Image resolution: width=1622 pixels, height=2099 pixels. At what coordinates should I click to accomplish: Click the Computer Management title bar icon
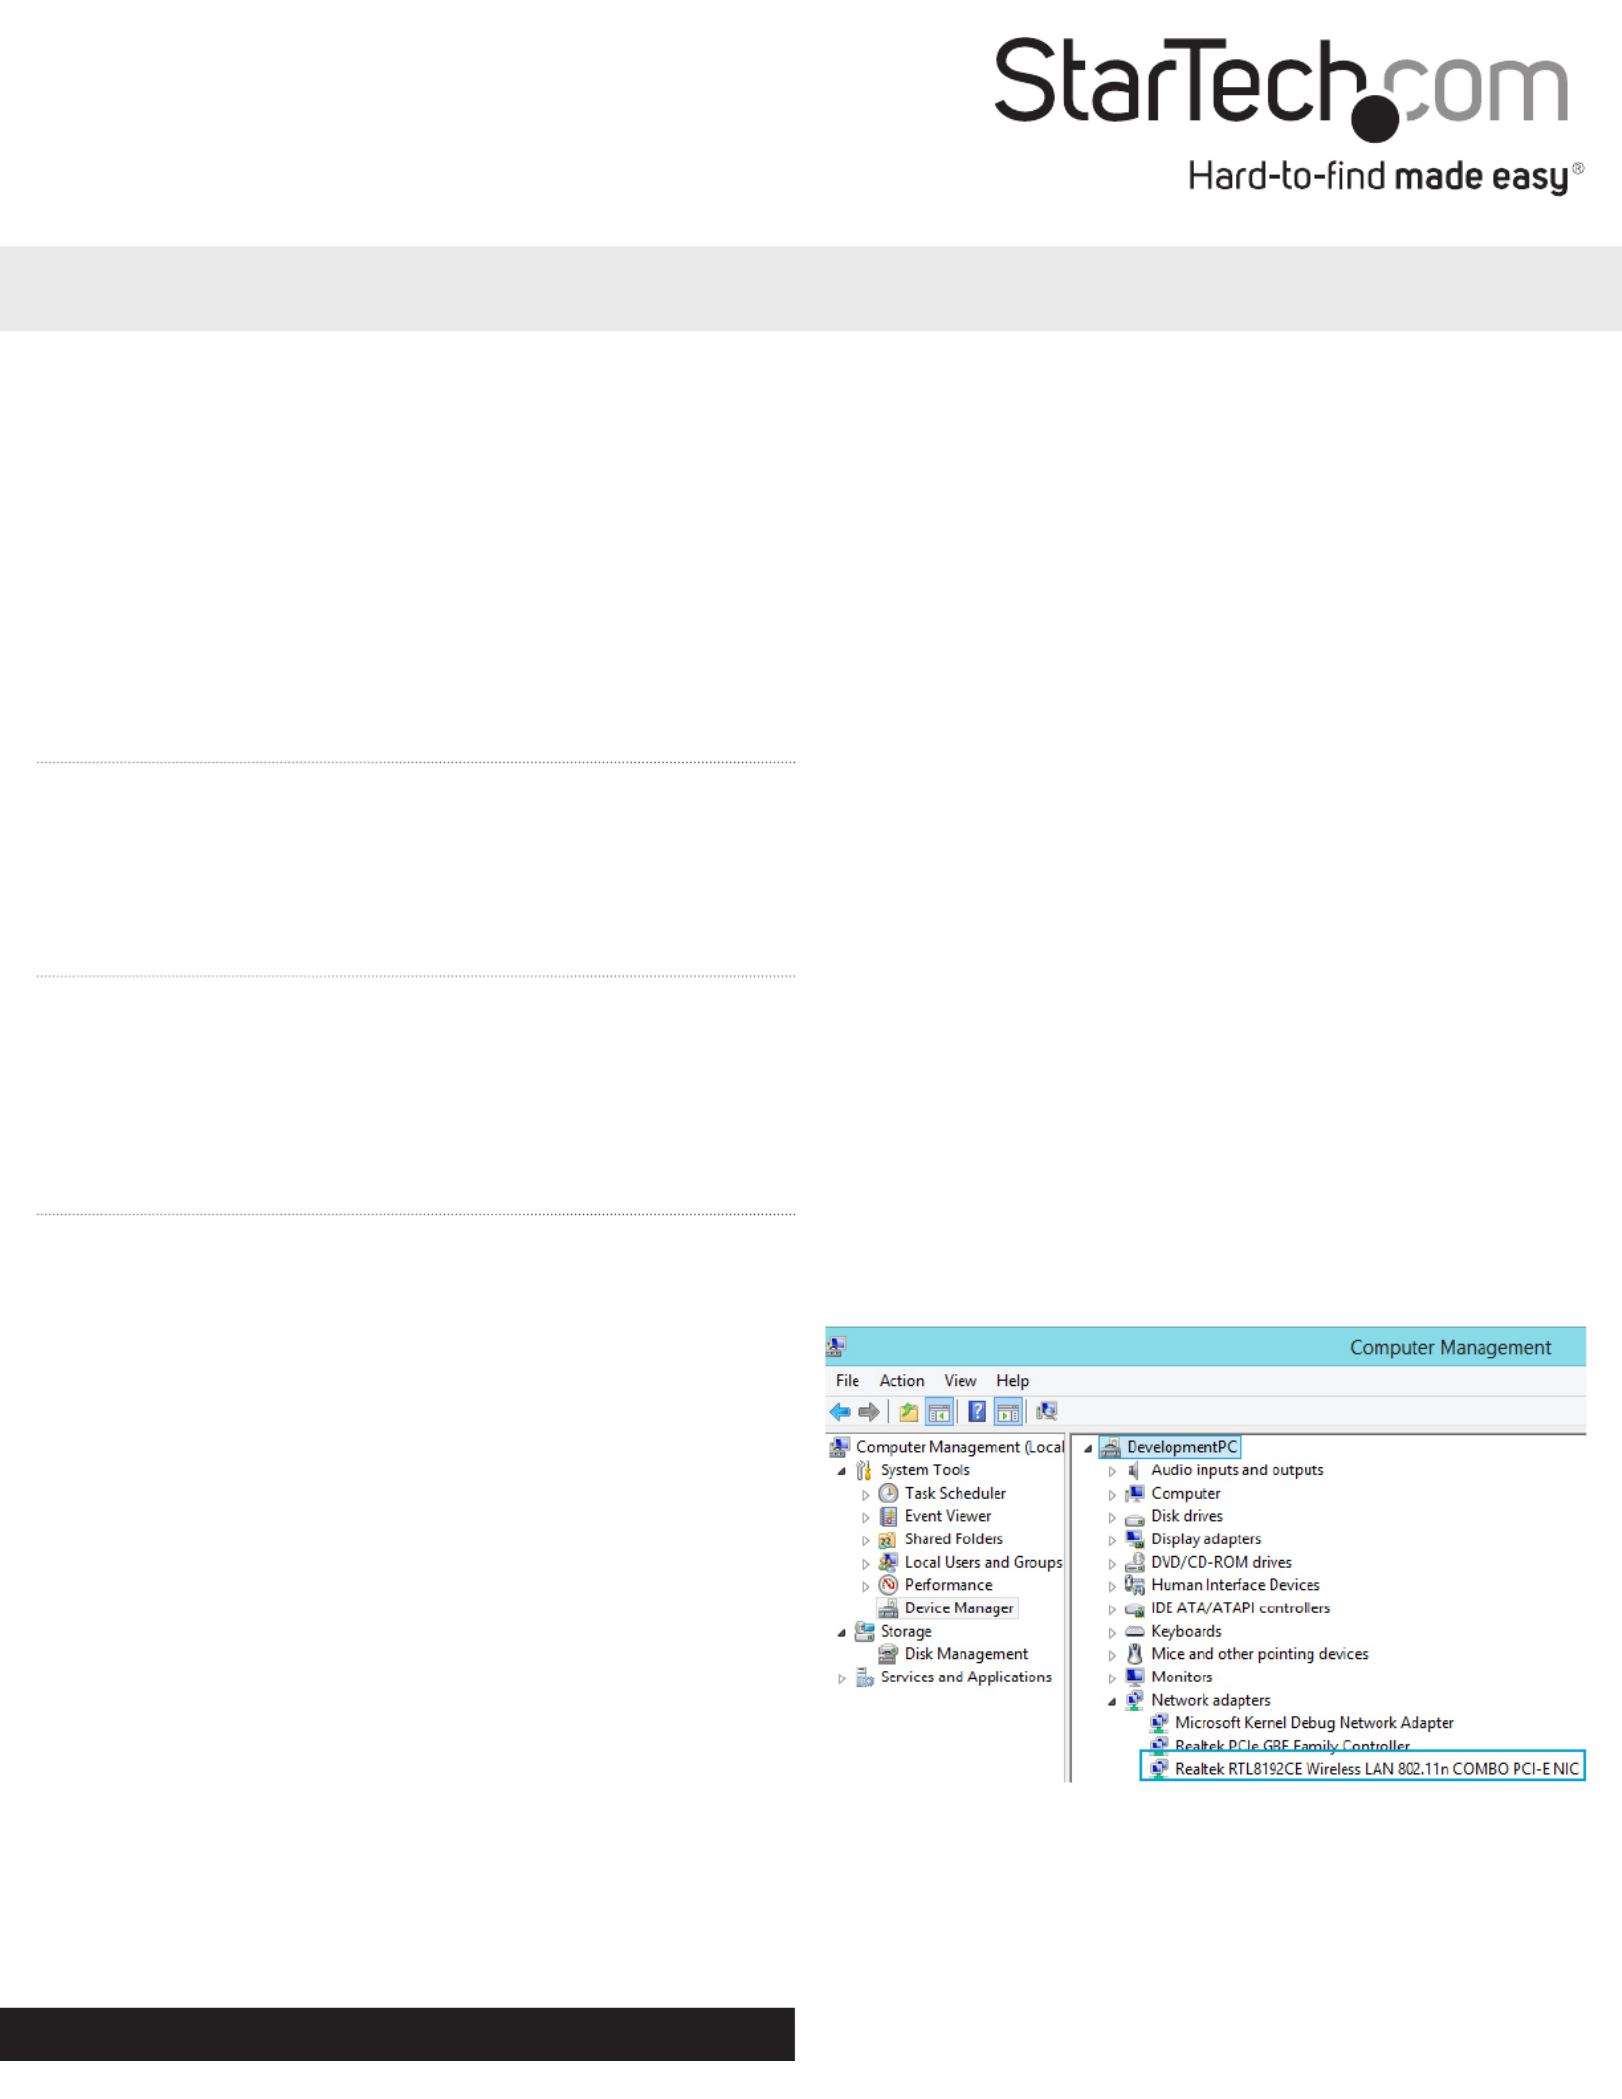coord(837,1346)
